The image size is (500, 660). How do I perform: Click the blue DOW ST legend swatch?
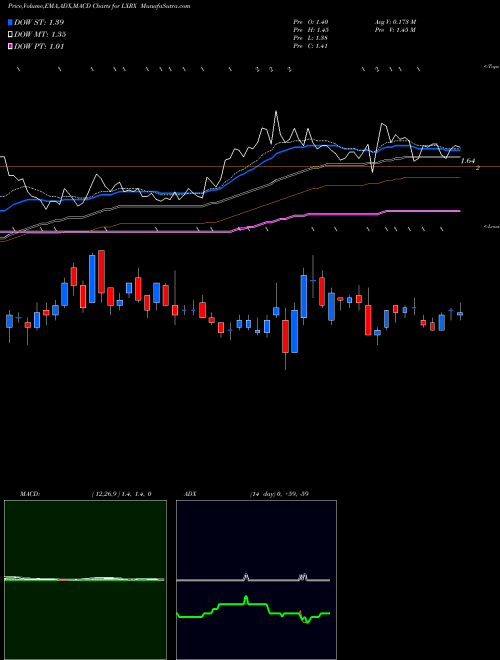(10, 22)
